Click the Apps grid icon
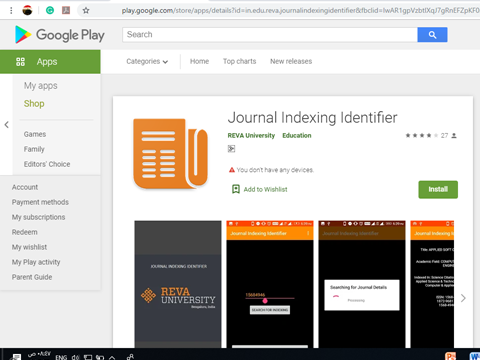This screenshot has height=360, width=480. click(x=20, y=62)
